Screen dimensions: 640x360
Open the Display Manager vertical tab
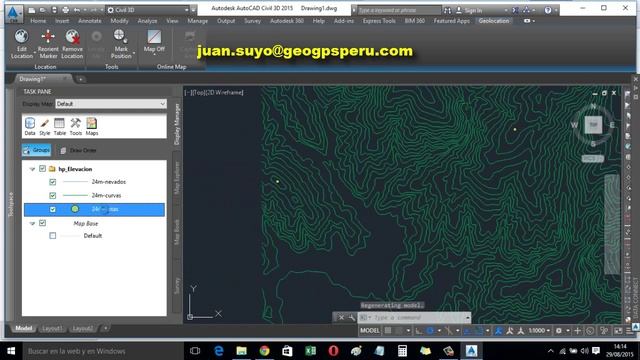(x=177, y=124)
